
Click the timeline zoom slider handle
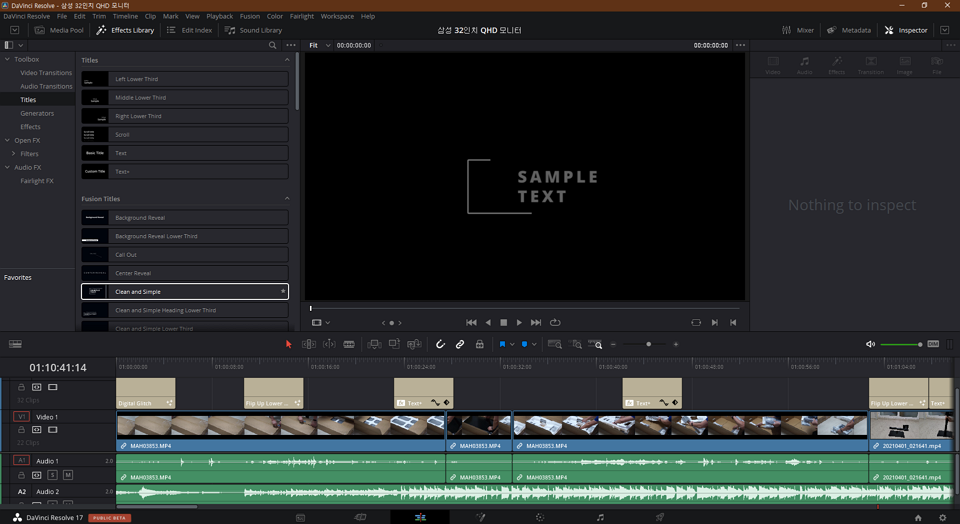click(648, 344)
